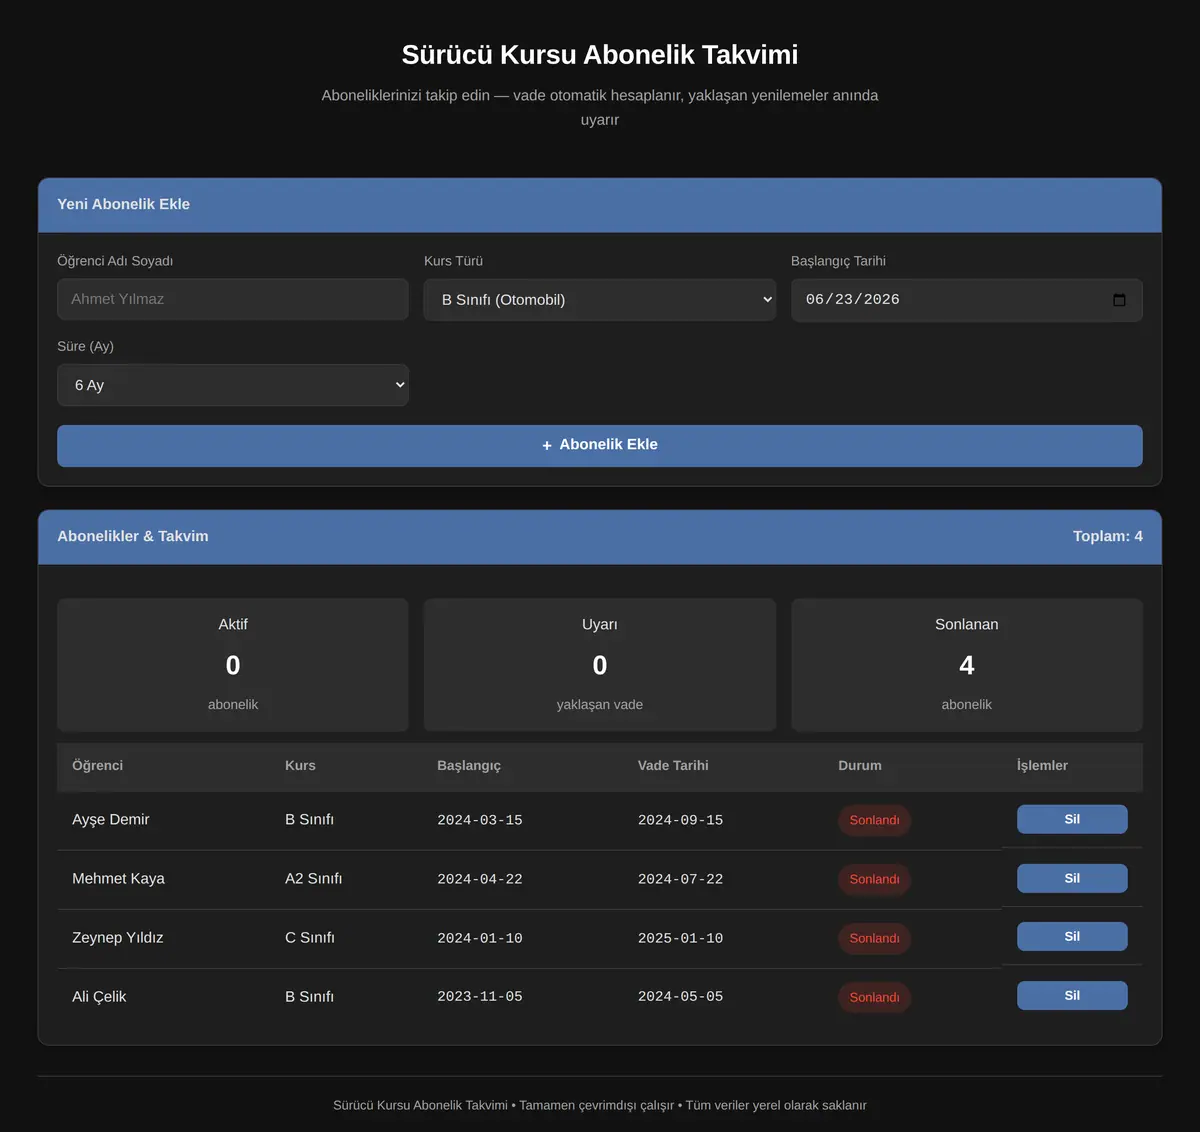Click the Abonelikler & Takvim panel heading
This screenshot has height=1132, width=1200.
pos(133,536)
